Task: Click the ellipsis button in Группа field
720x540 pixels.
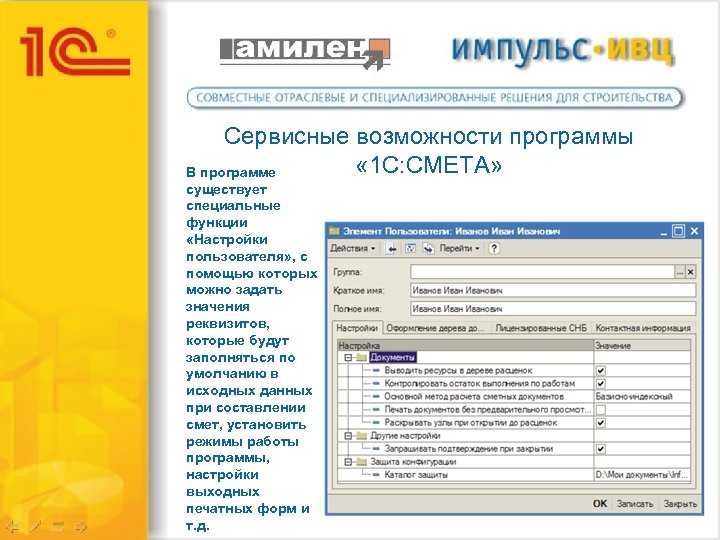Action: pyautogui.click(x=680, y=272)
